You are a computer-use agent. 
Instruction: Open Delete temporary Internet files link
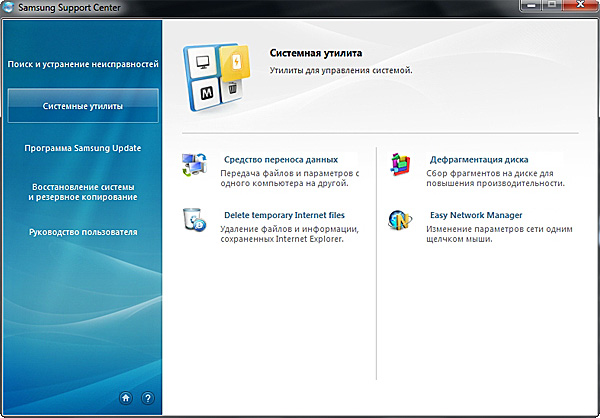point(283,215)
